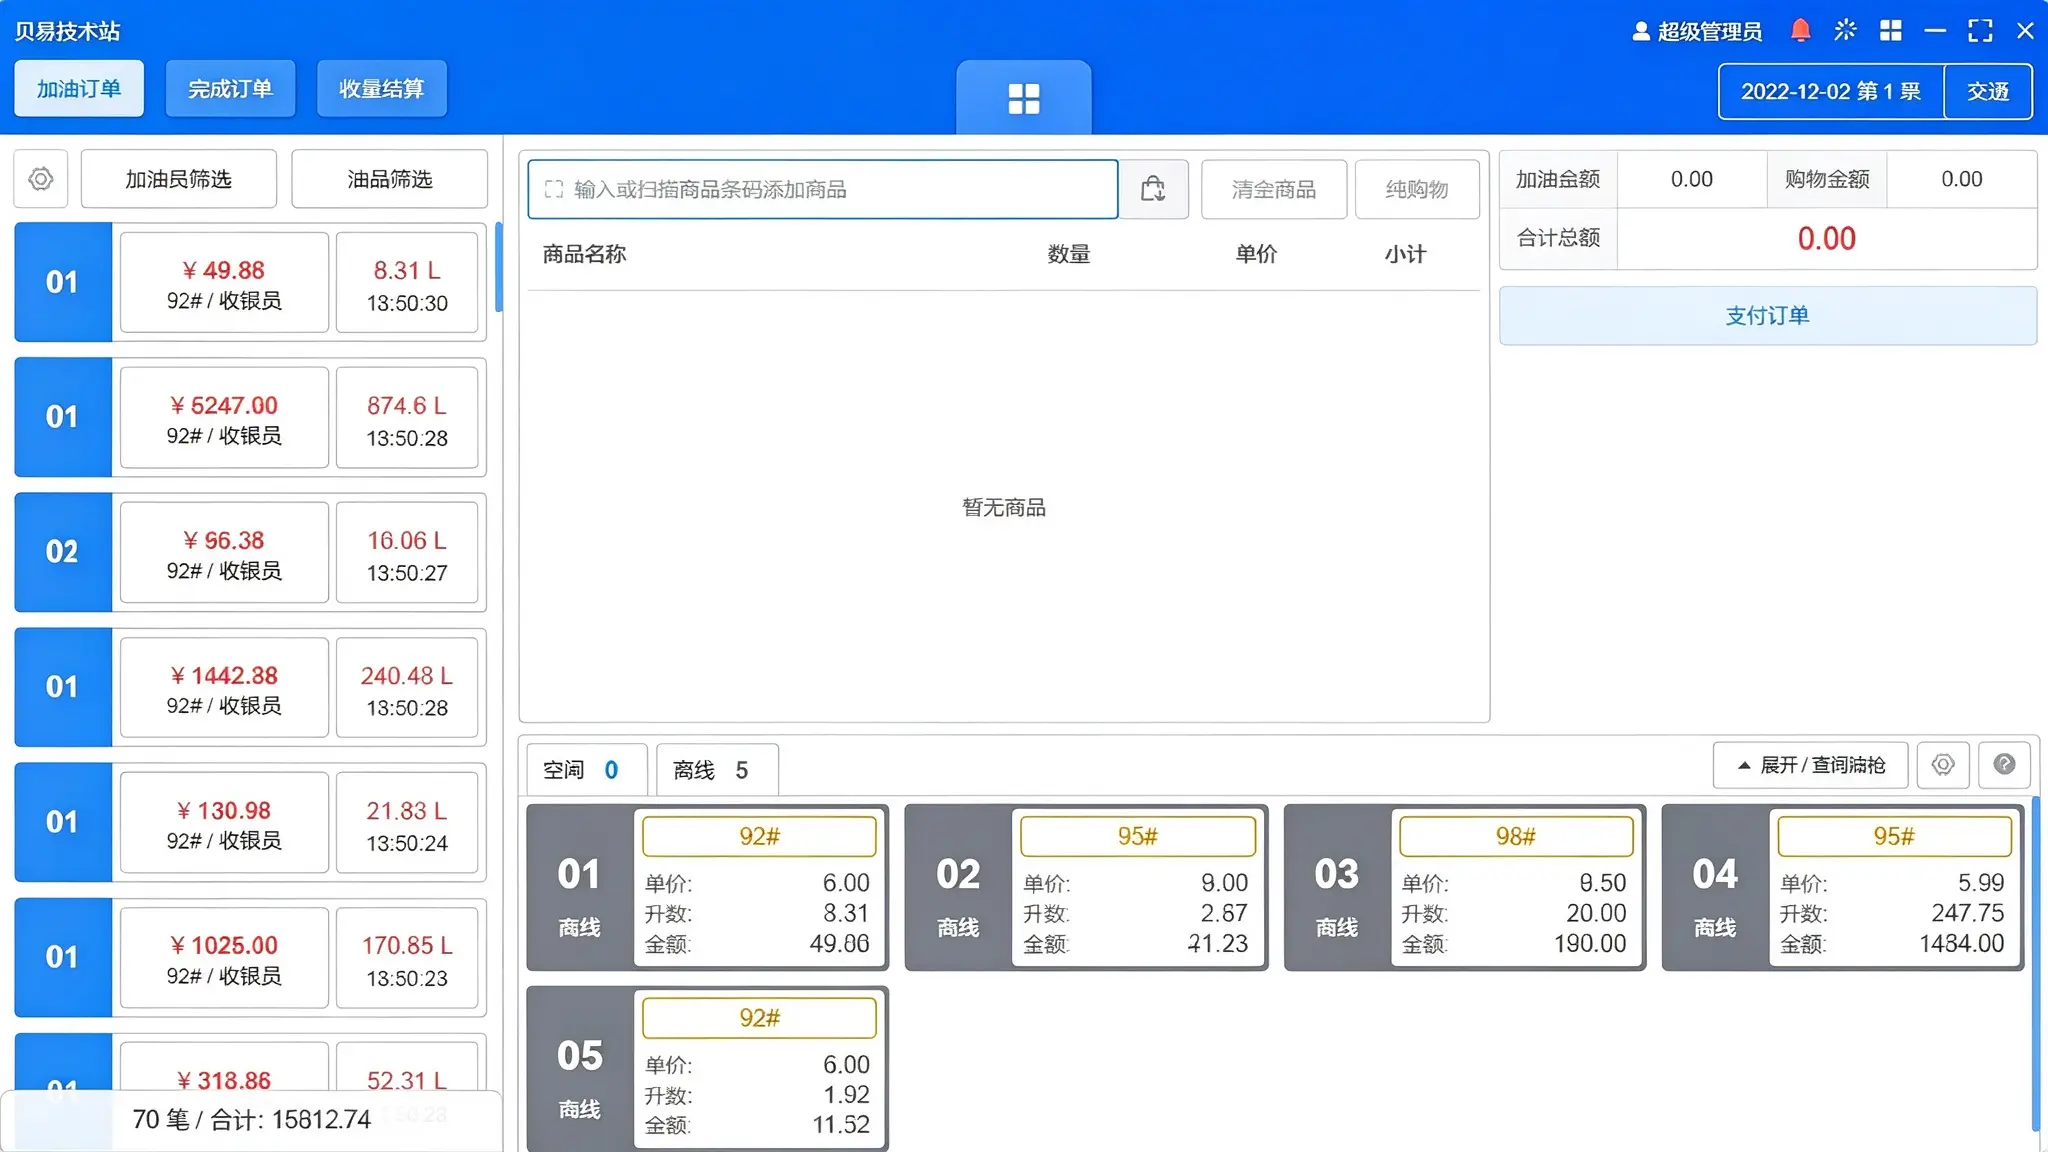2048x1152 pixels.
Task: Click the 2022-12-02 第 1 班 shift button
Action: [1830, 91]
